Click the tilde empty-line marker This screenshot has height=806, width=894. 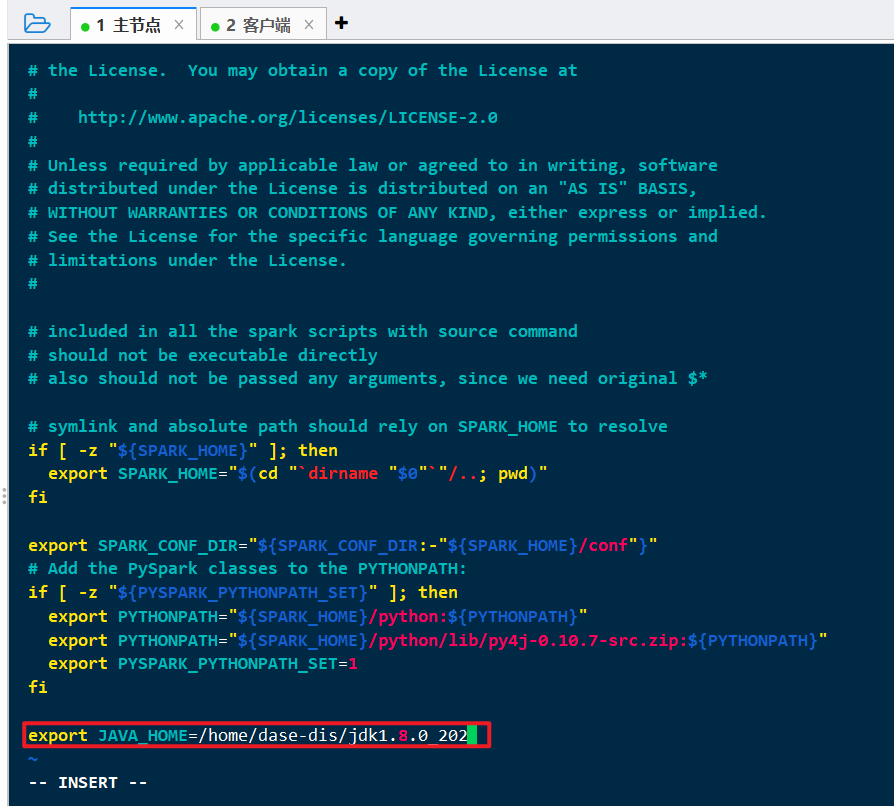point(33,759)
